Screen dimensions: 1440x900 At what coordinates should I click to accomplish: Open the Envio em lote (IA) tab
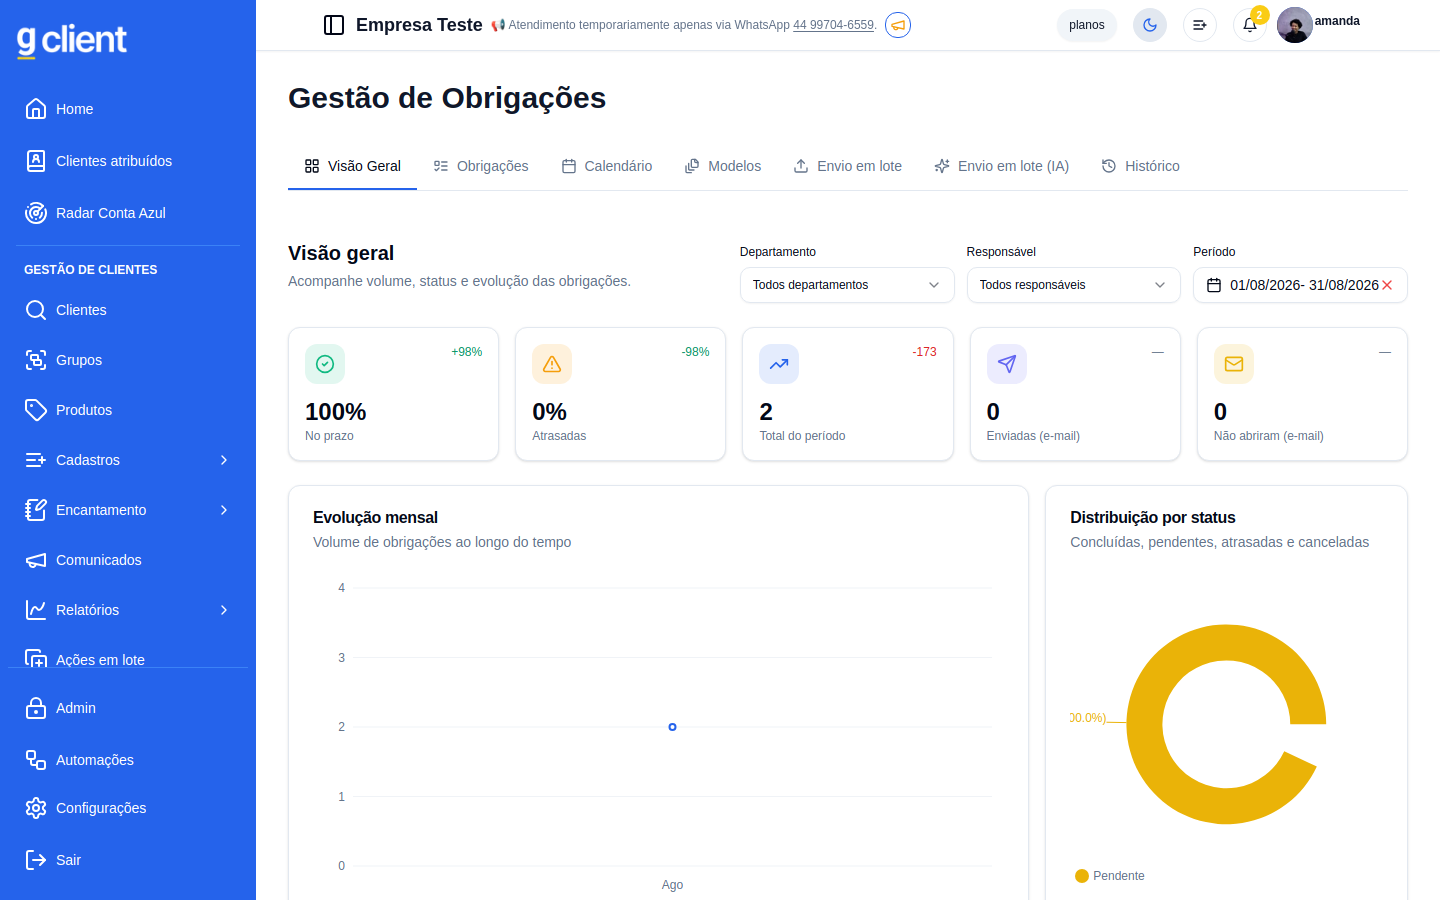click(1001, 166)
